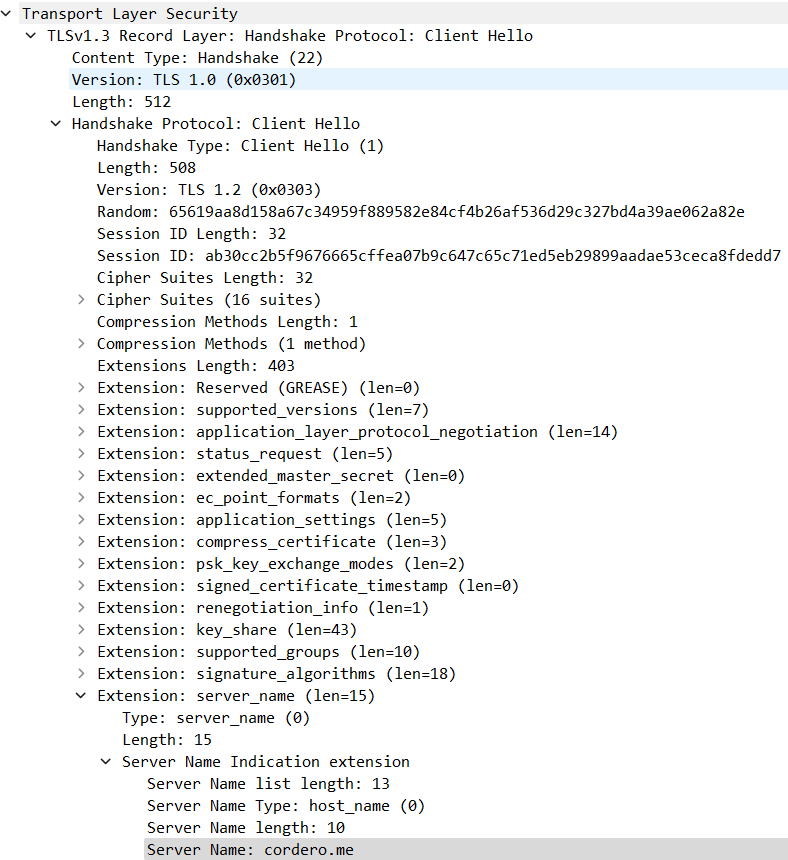Select TLSv1.3 Record Layer row text
788x860 pixels.
[290, 36]
